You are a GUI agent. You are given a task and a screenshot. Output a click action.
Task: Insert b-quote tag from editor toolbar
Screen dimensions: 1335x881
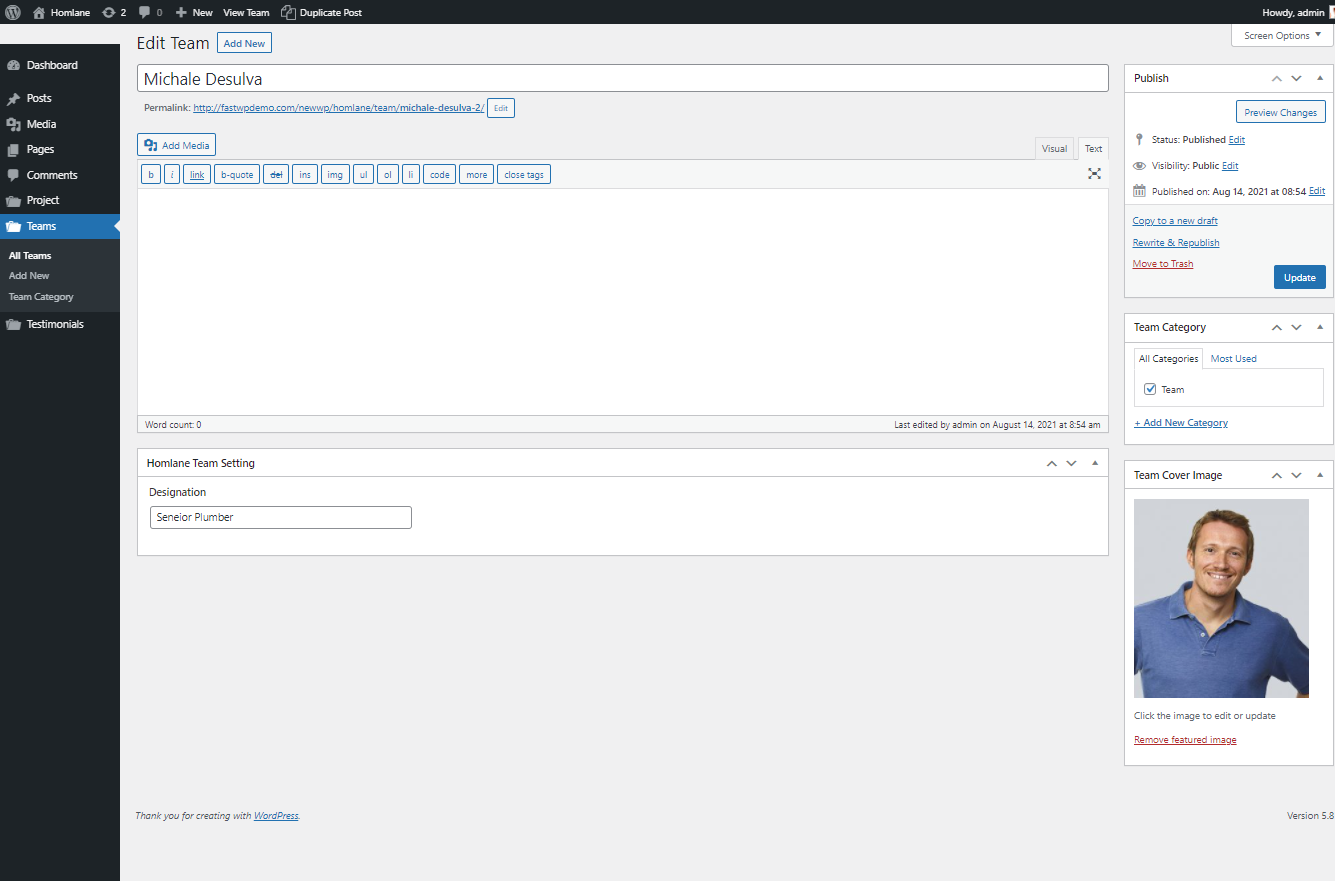[237, 175]
